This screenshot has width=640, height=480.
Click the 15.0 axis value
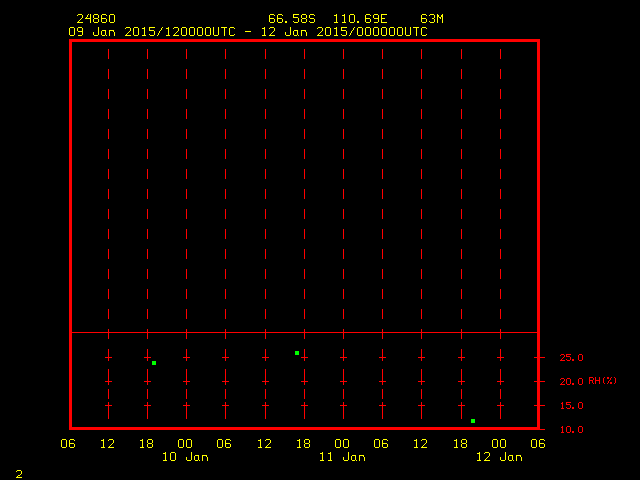coord(571,406)
